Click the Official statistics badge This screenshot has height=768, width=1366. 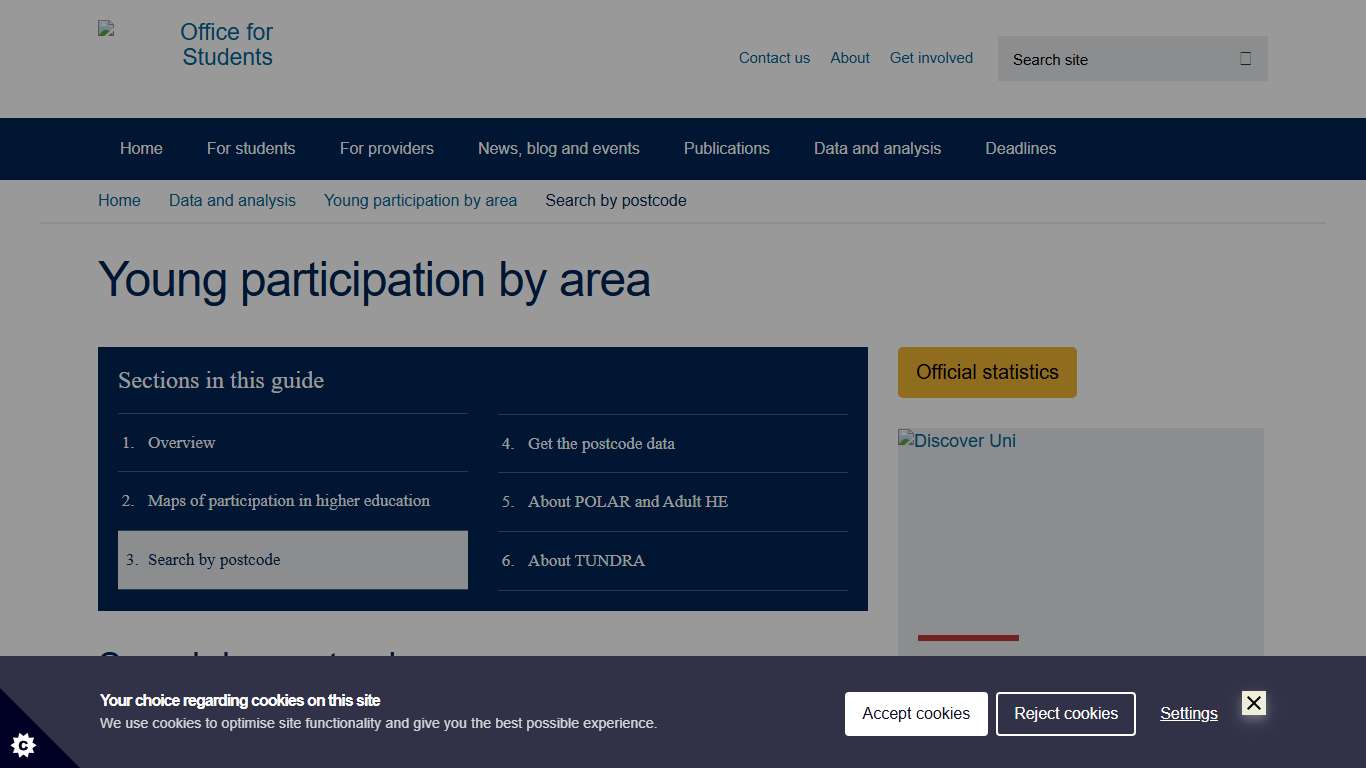tap(987, 372)
